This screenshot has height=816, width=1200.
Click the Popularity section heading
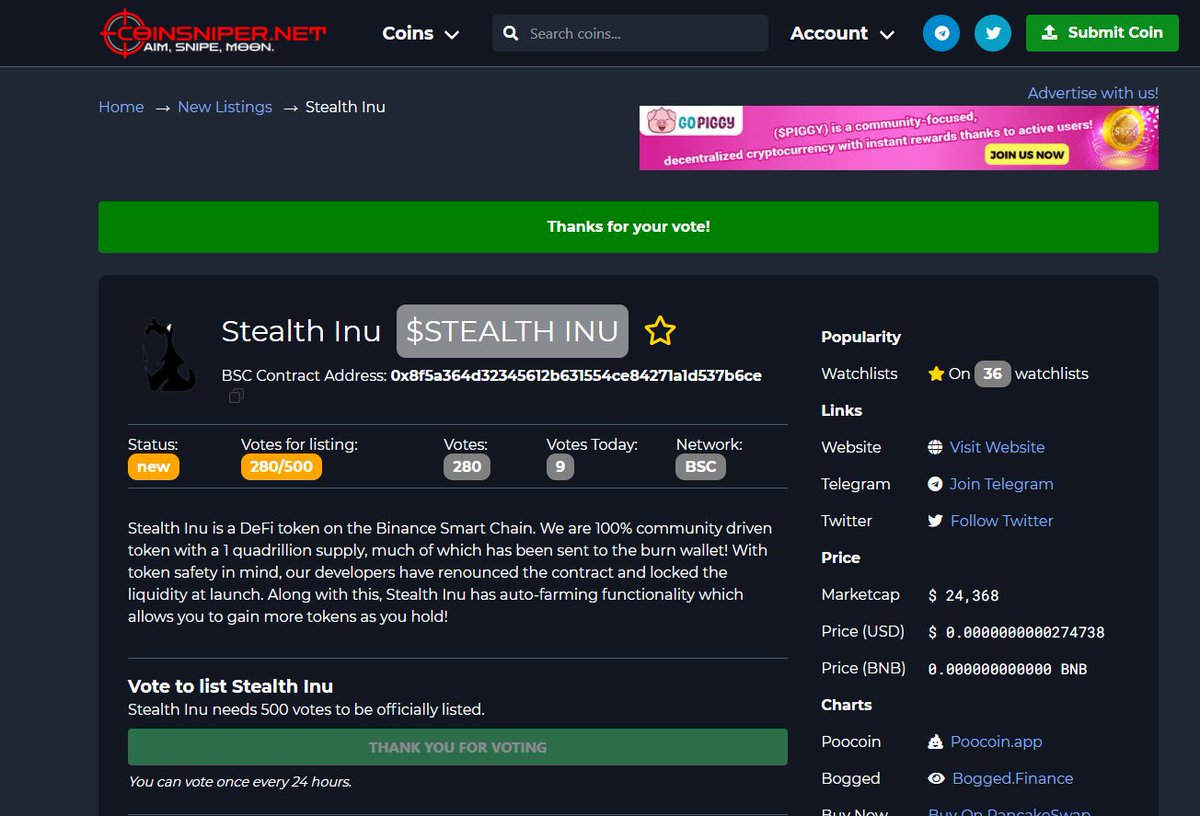click(861, 337)
